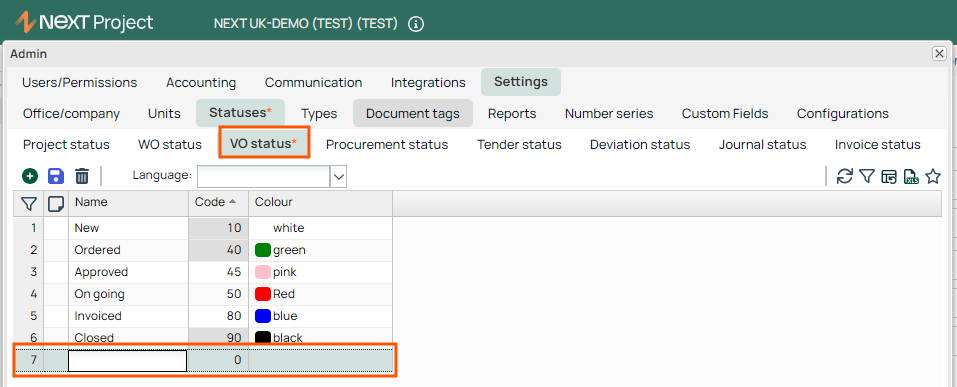Open the filter funnel in the right toolbar
This screenshot has height=387, width=957.
tap(867, 176)
